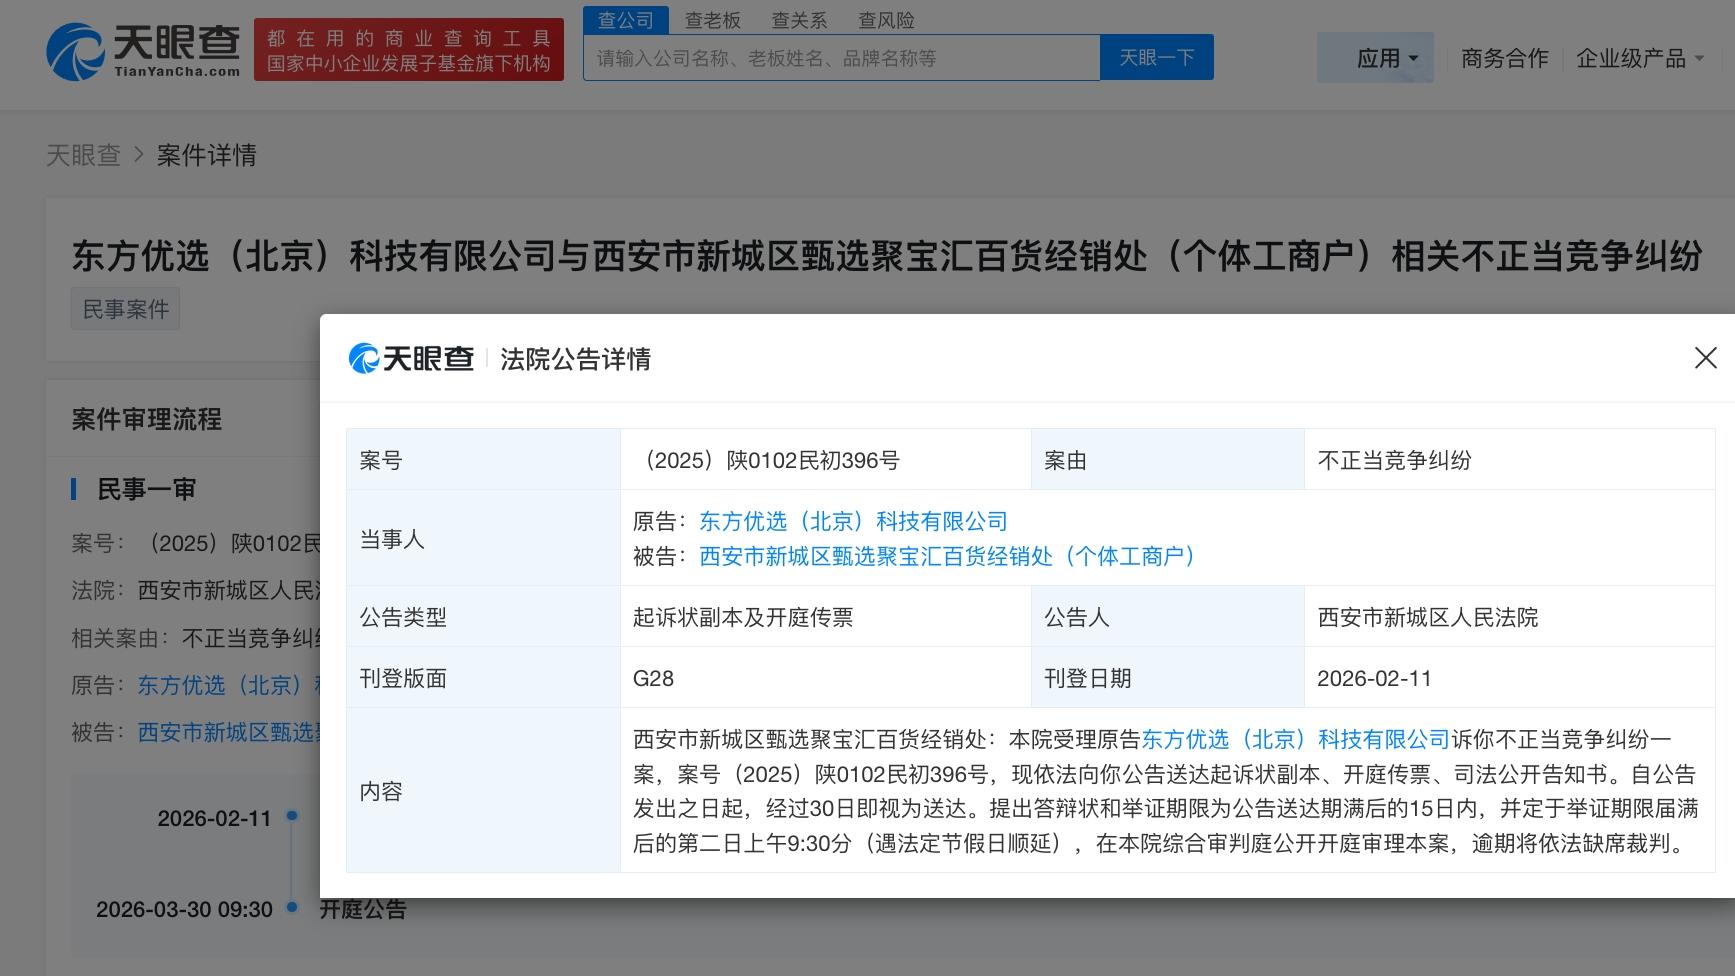The width and height of the screenshot is (1735, 976).
Task: Click the 天眼一下 search button
Action: 1156,57
